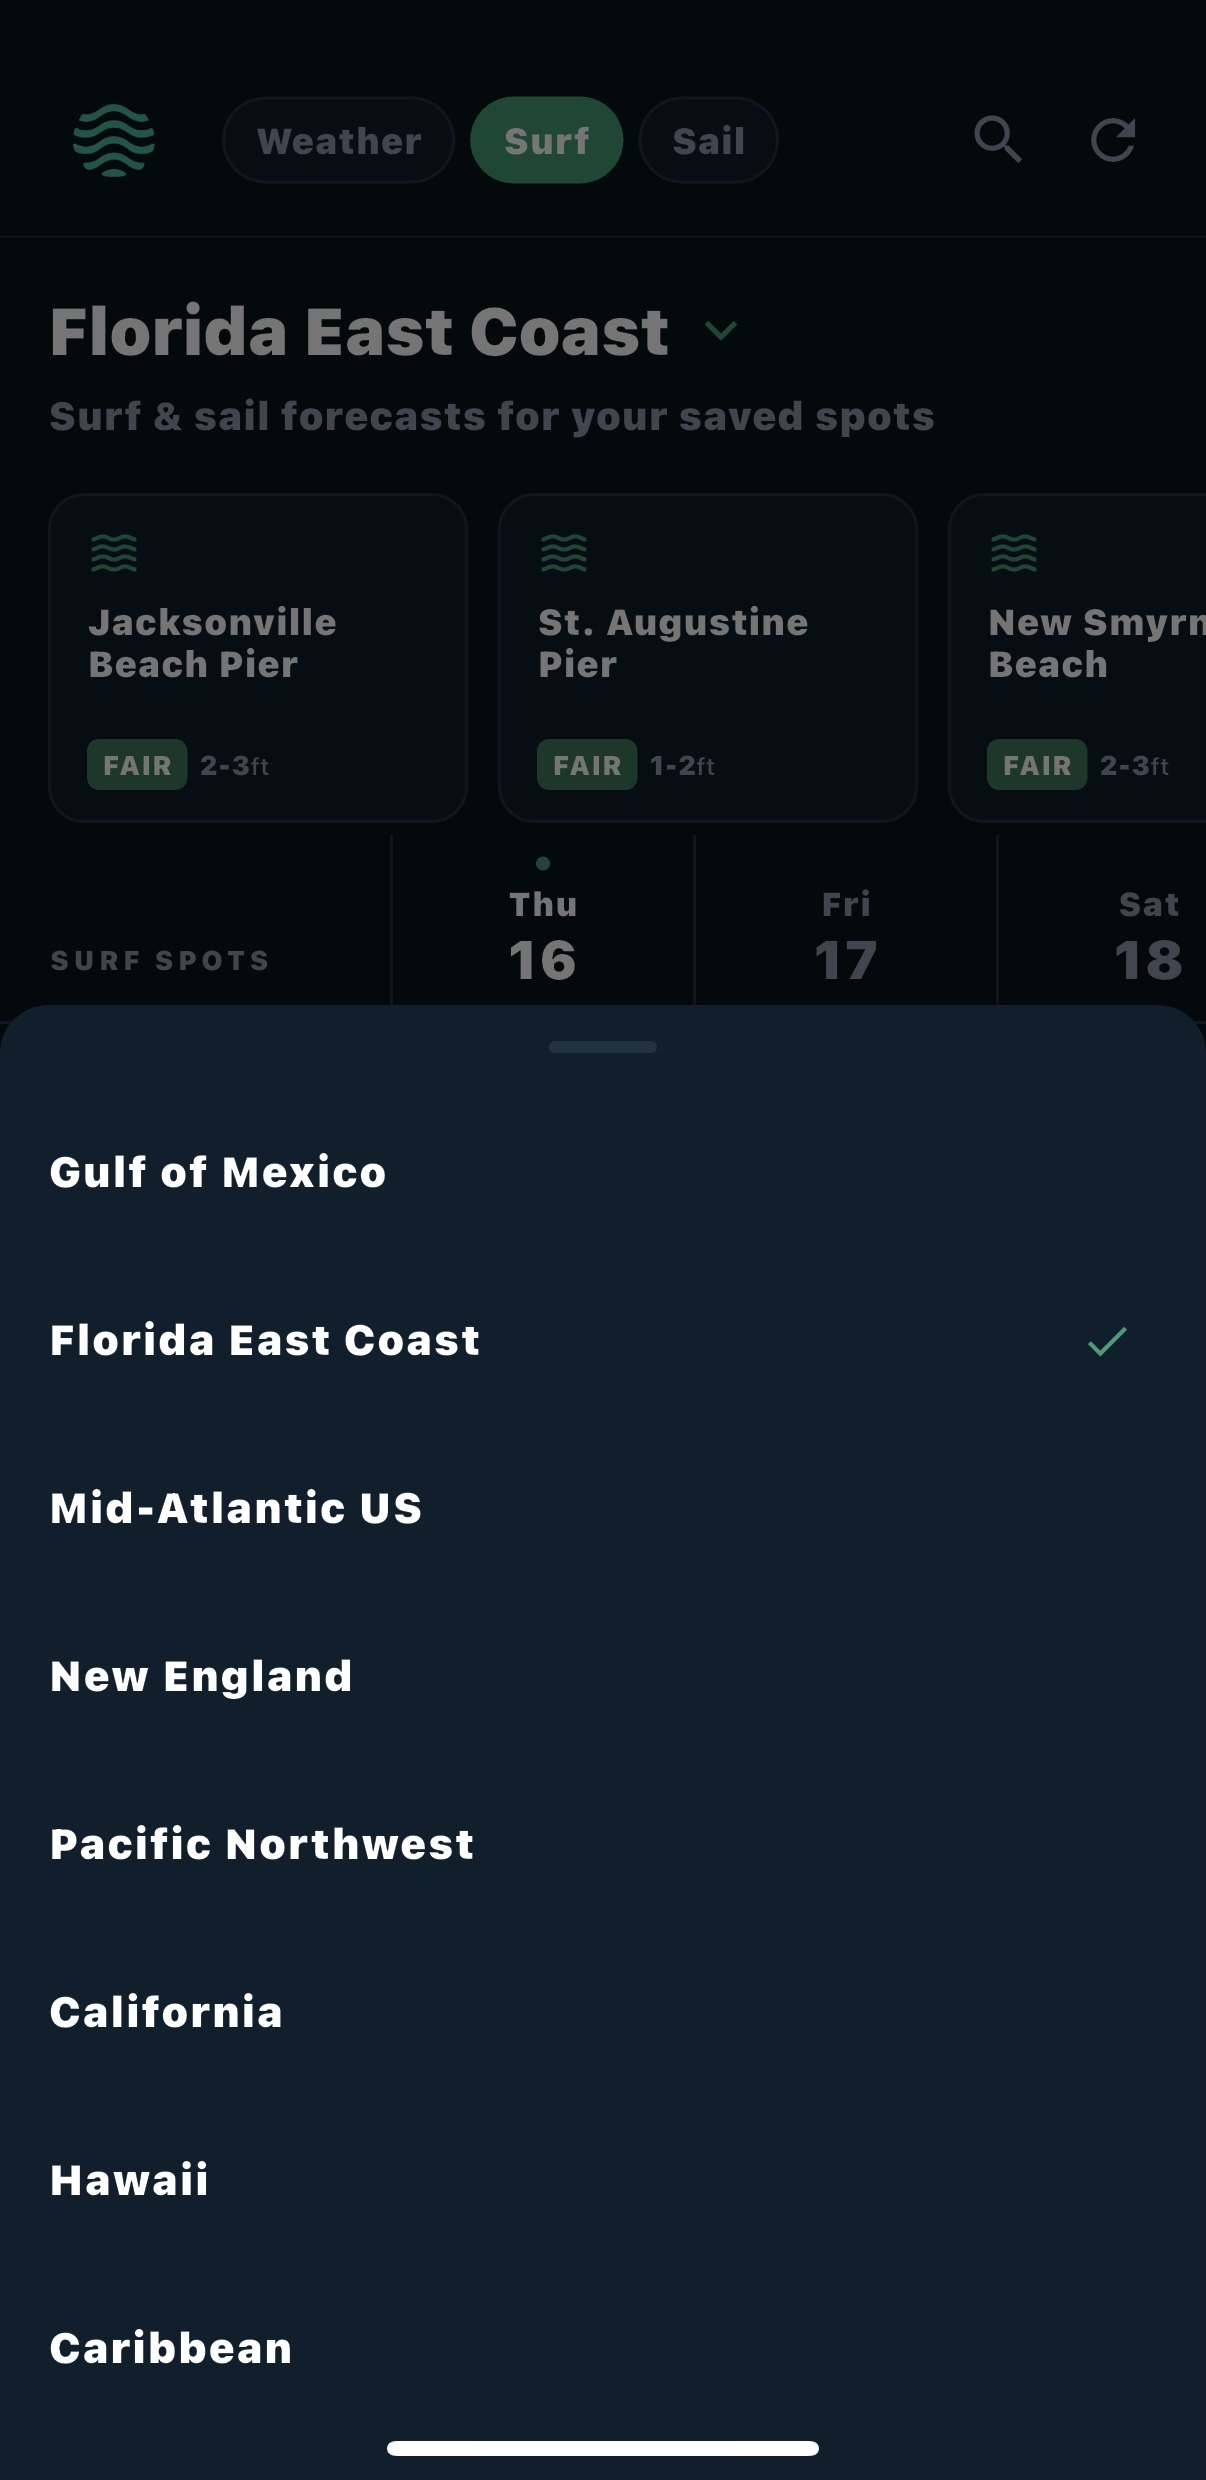Select California region
The height and width of the screenshot is (2480, 1206).
tap(167, 2013)
